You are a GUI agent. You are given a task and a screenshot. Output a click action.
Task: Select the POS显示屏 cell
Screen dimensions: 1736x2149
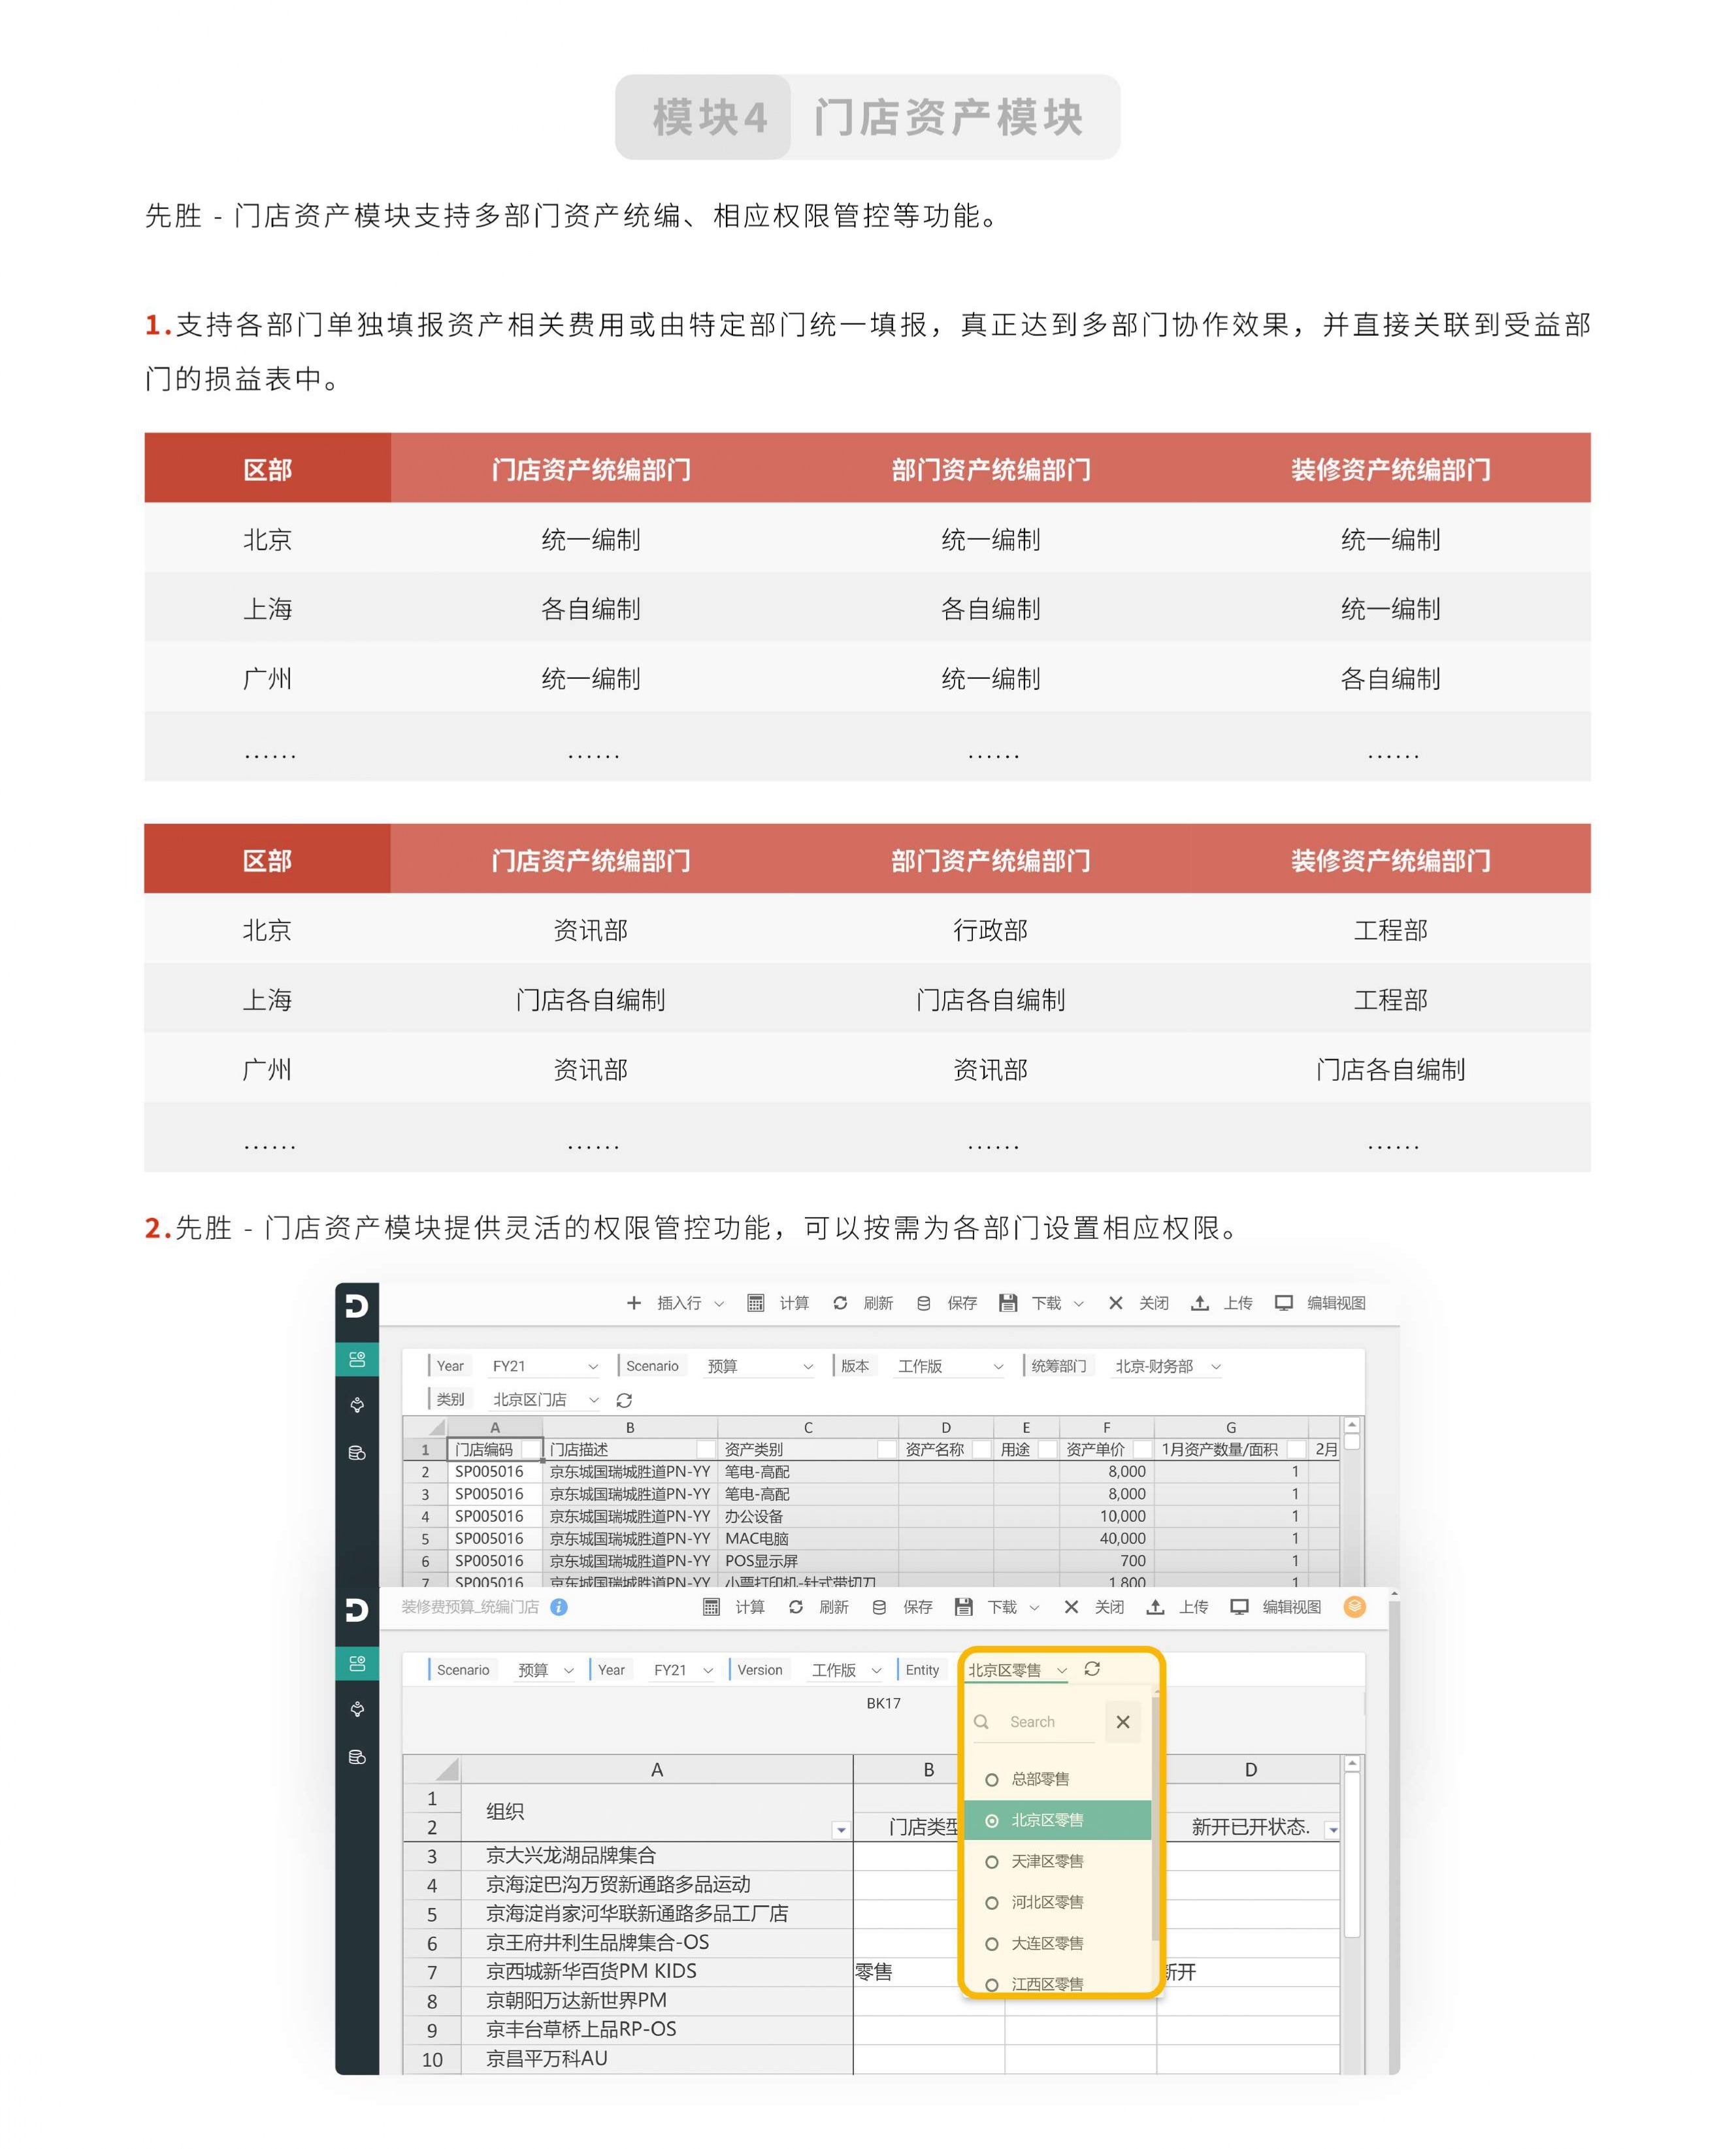[x=808, y=1560]
